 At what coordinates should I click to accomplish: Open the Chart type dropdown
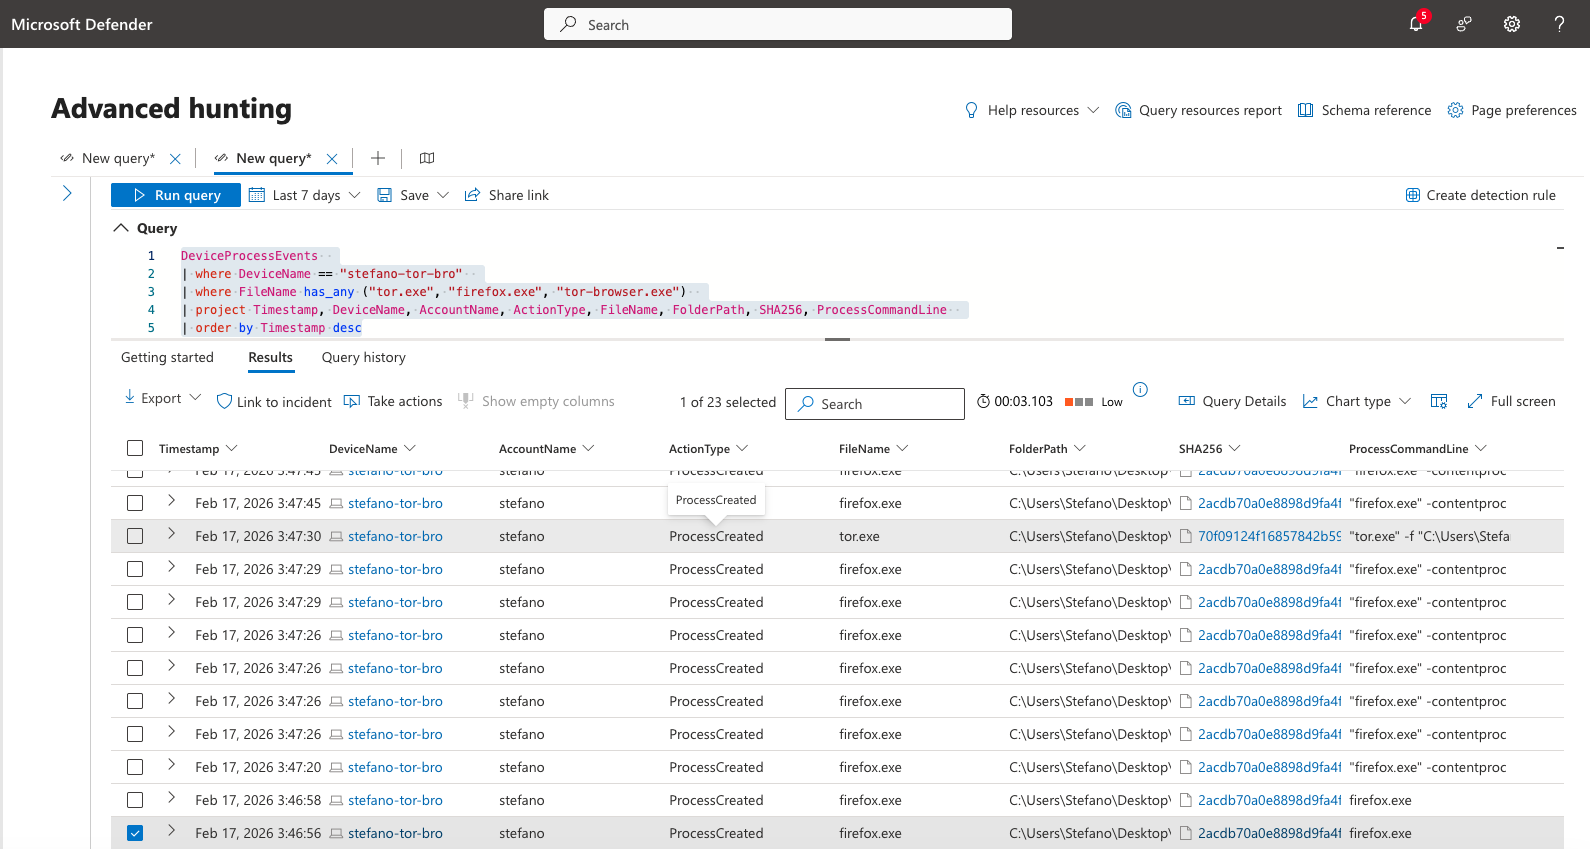pyautogui.click(x=1357, y=401)
